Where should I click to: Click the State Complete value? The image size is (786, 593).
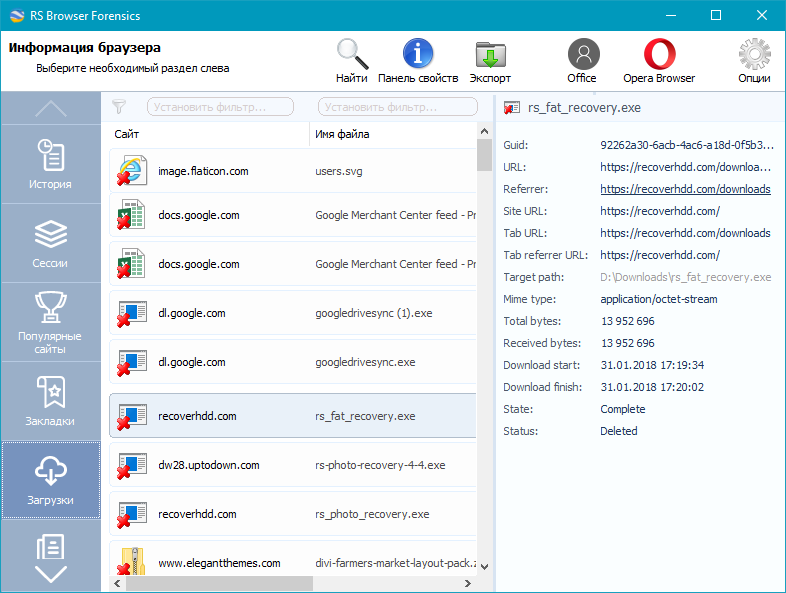click(x=623, y=409)
